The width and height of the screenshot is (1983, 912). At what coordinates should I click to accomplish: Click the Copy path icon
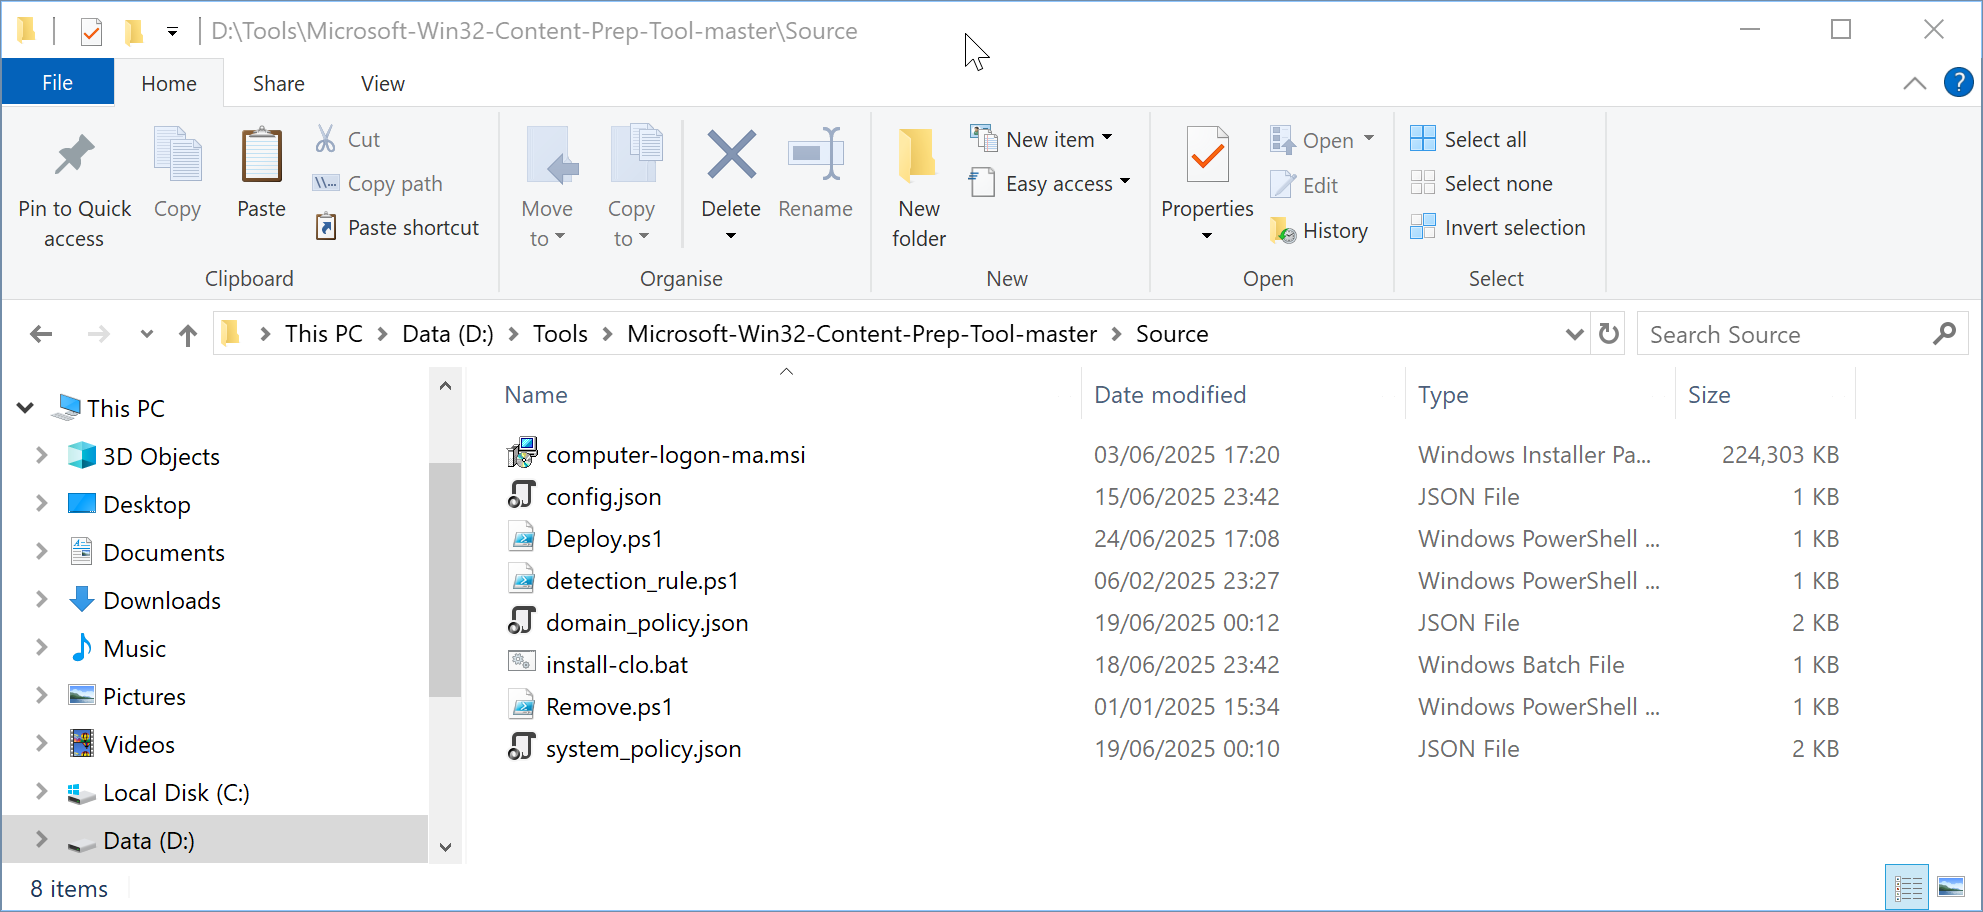click(x=325, y=183)
